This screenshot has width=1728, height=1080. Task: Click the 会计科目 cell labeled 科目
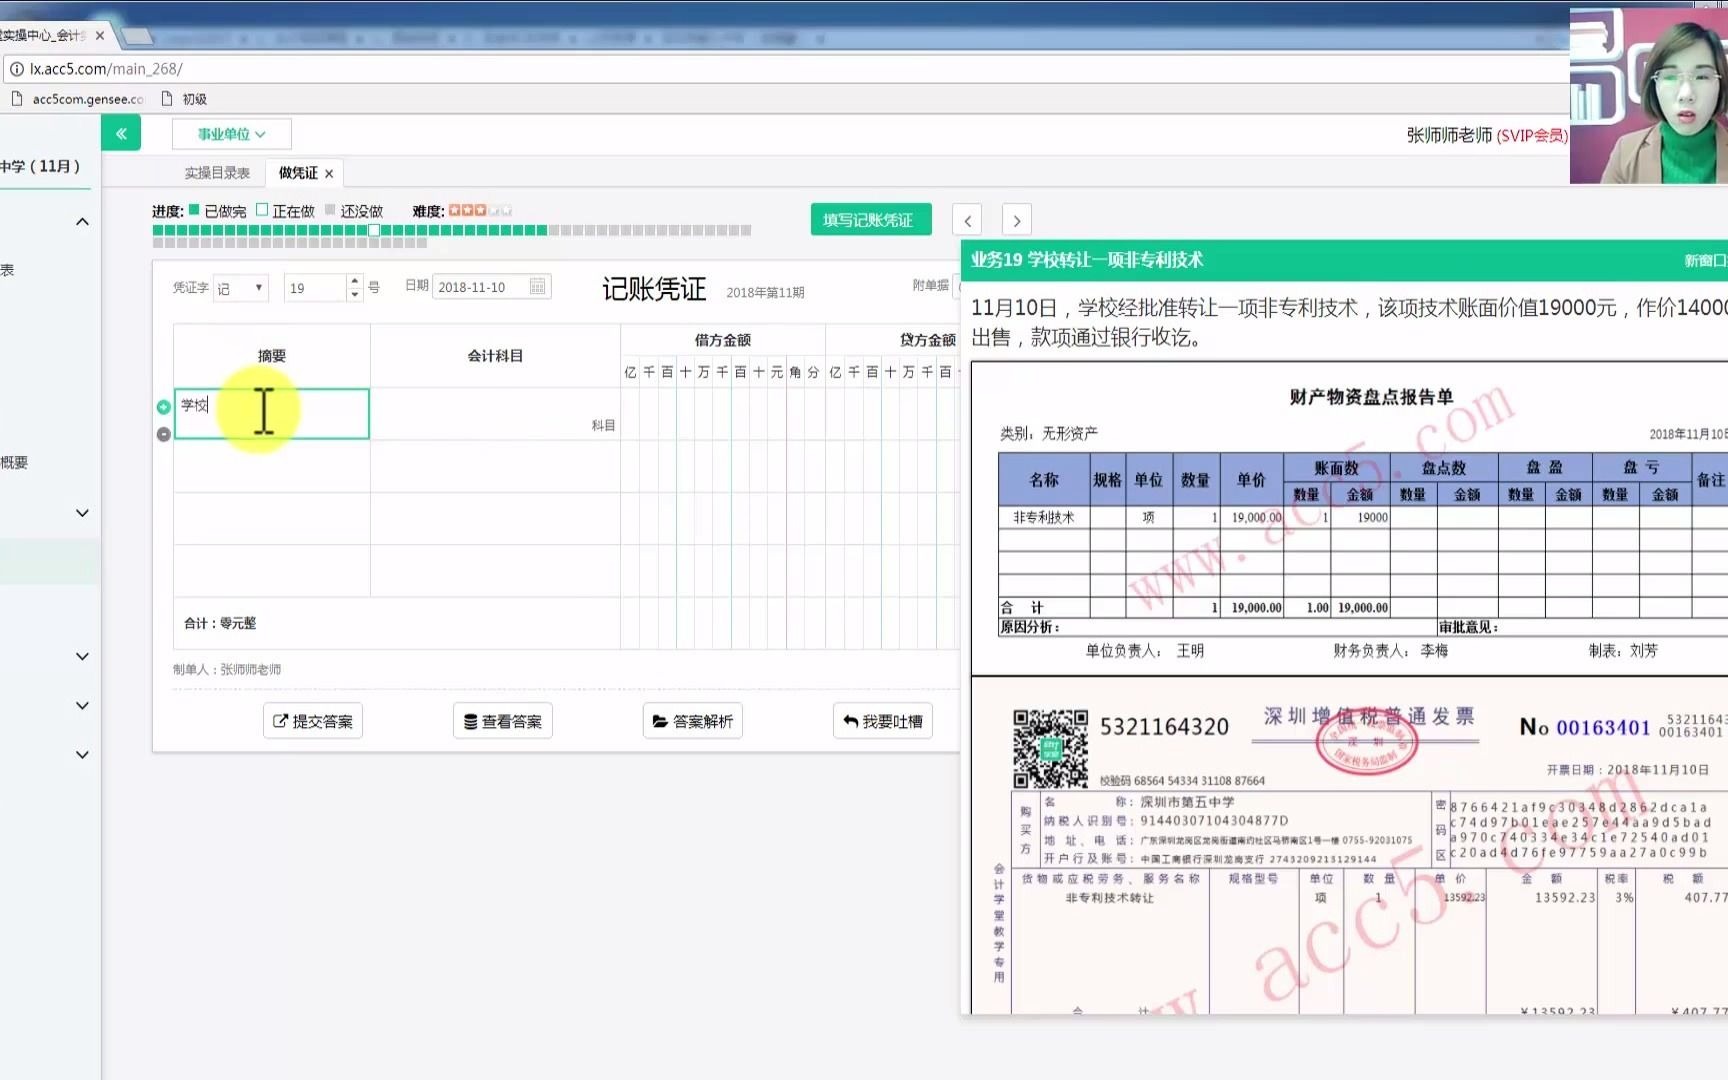[x=495, y=414]
